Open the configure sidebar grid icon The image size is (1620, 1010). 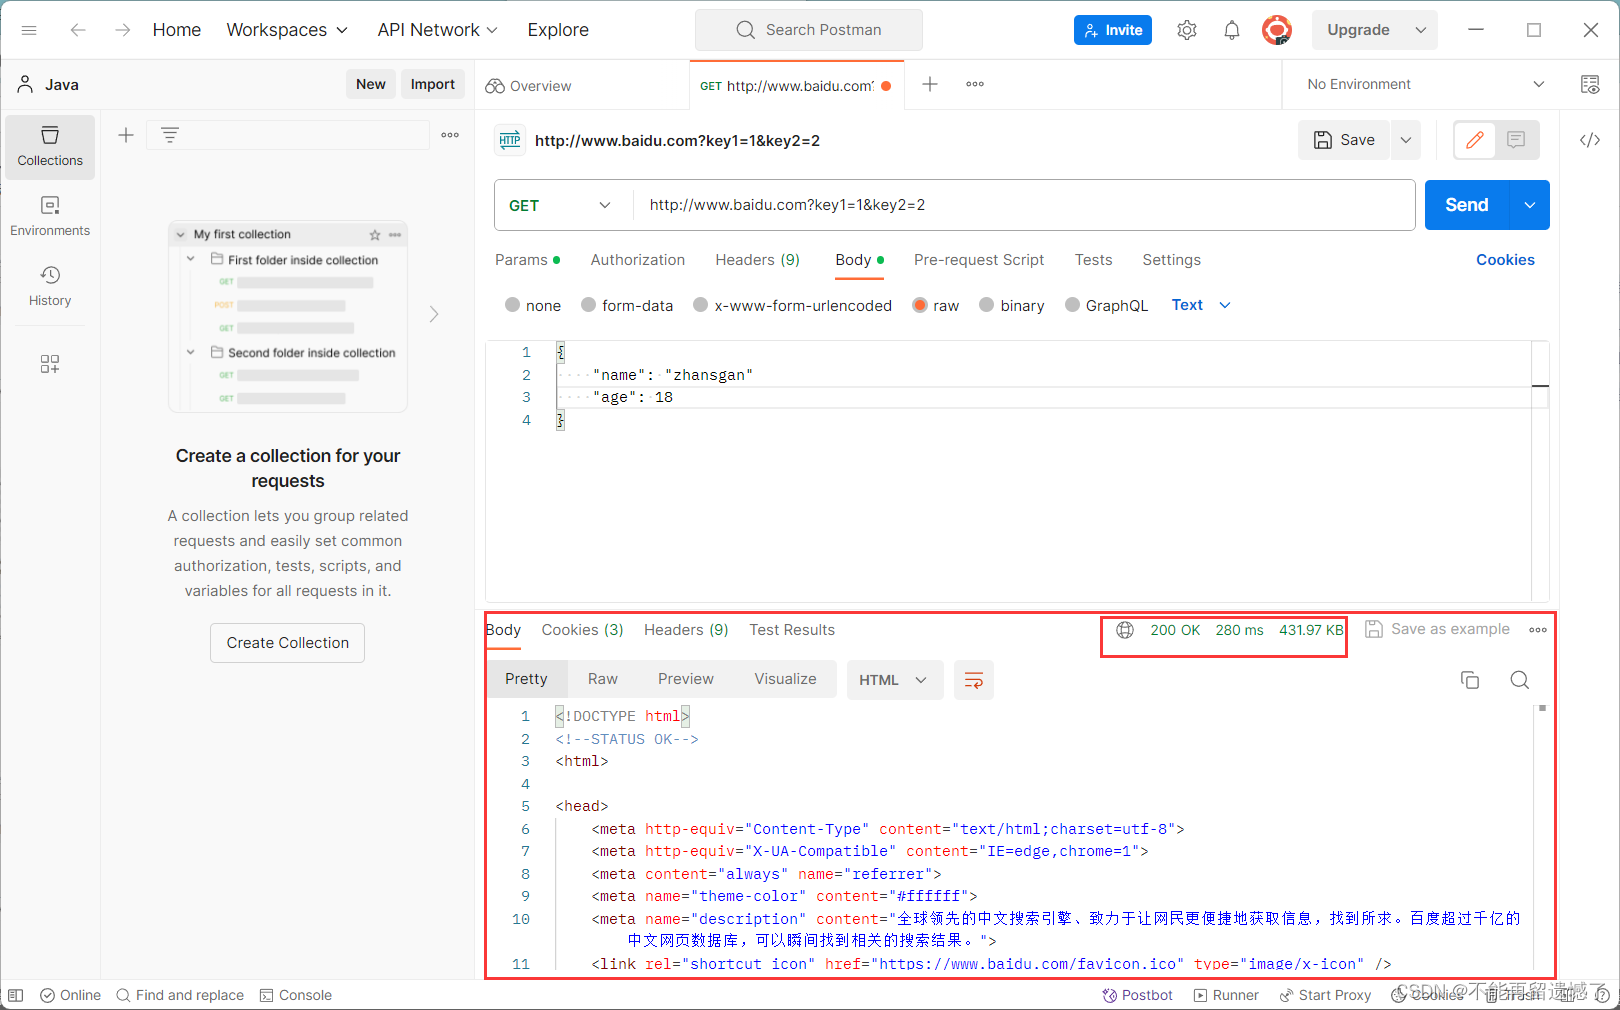(50, 364)
